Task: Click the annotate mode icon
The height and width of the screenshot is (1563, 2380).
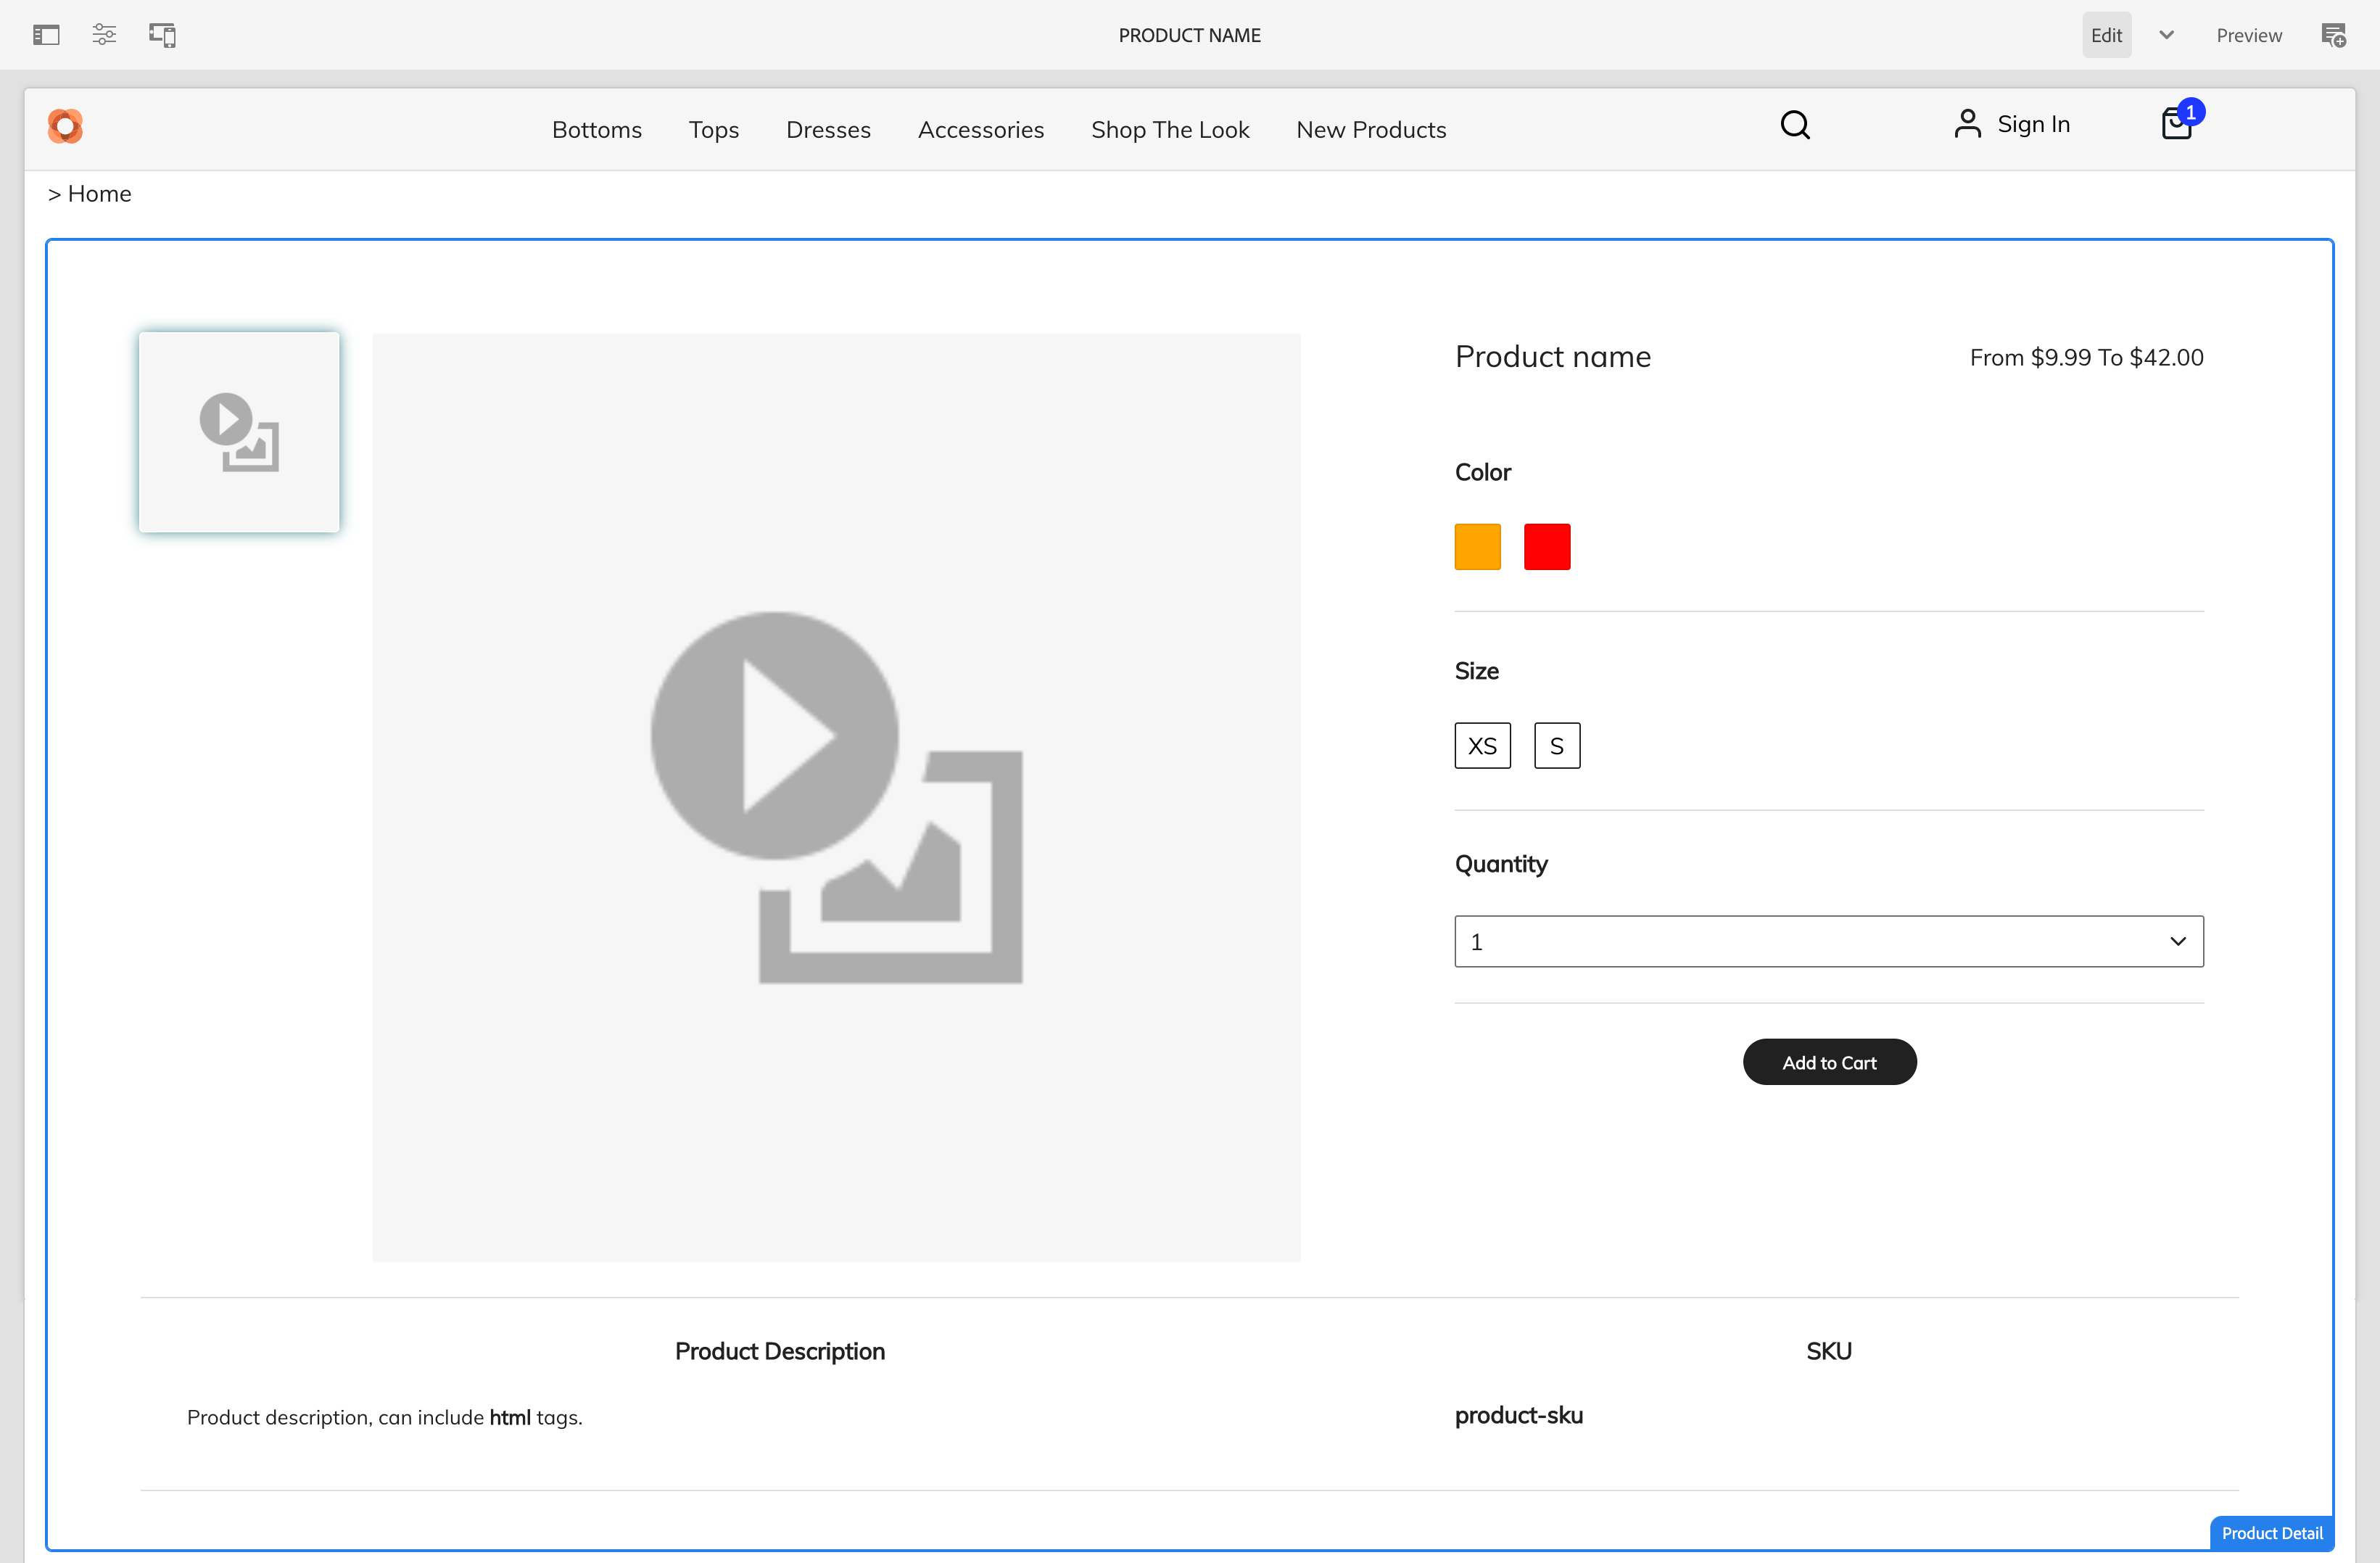Action: point(2333,35)
